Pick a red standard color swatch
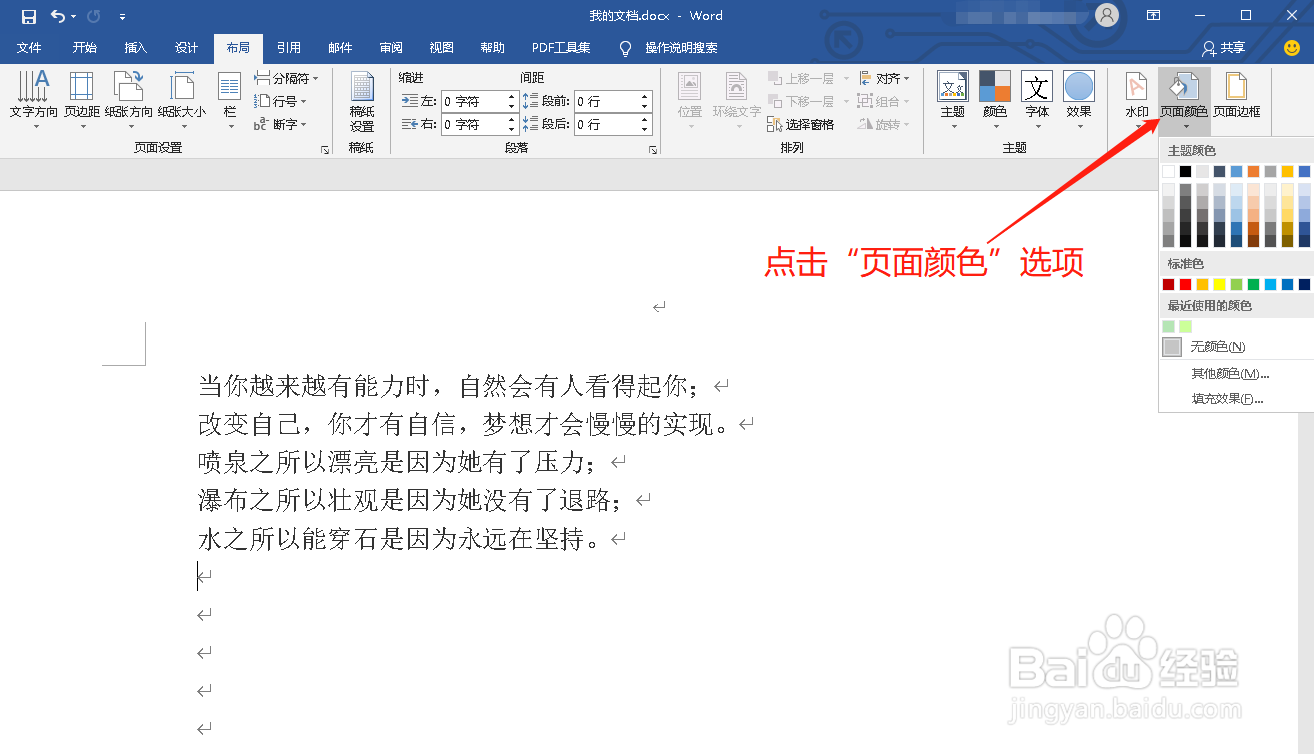 point(1184,283)
